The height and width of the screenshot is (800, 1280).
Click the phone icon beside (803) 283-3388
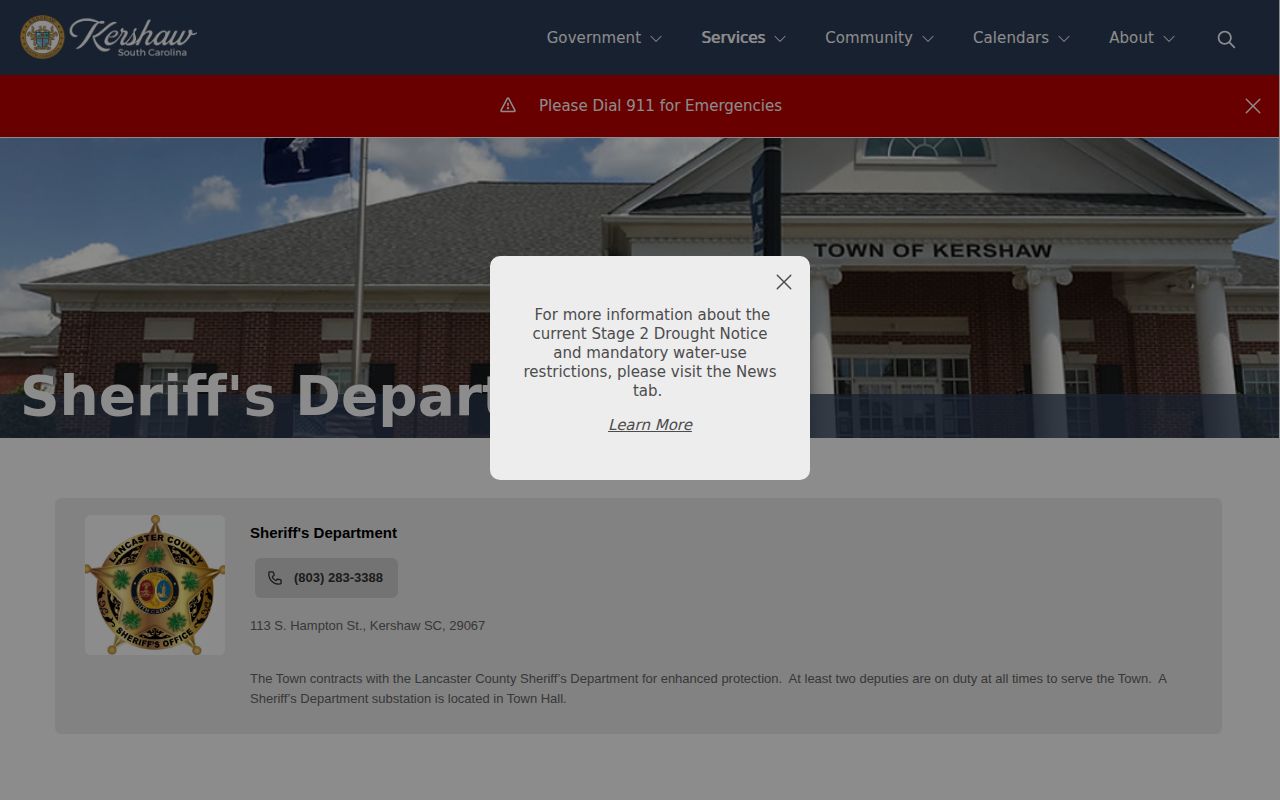(x=275, y=578)
